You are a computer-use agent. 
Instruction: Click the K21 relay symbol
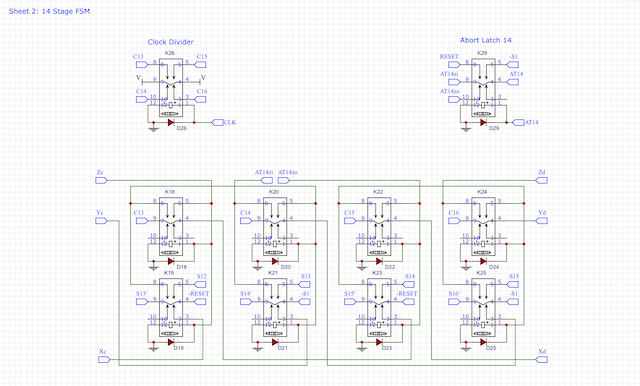[x=275, y=308]
